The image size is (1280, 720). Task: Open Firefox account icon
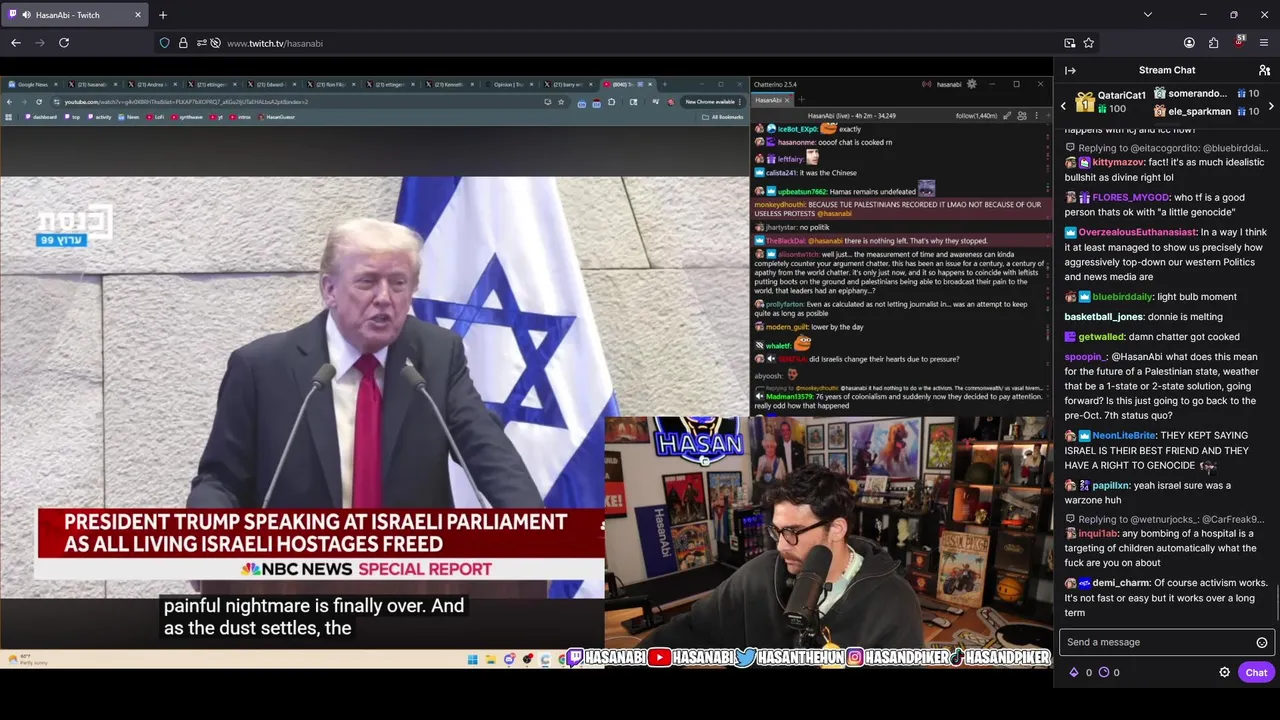pos(1189,43)
